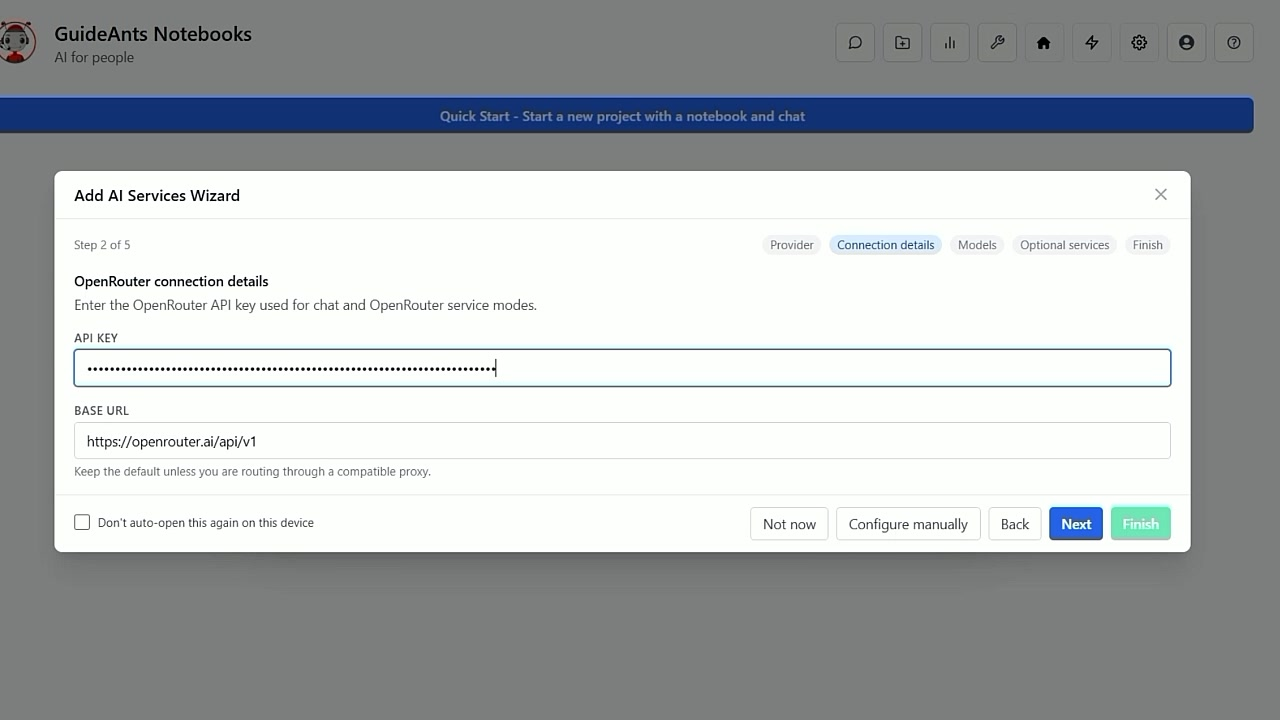Screen dimensions: 1280x720
Task: Open the chat bubble icon in the header
Action: (855, 43)
